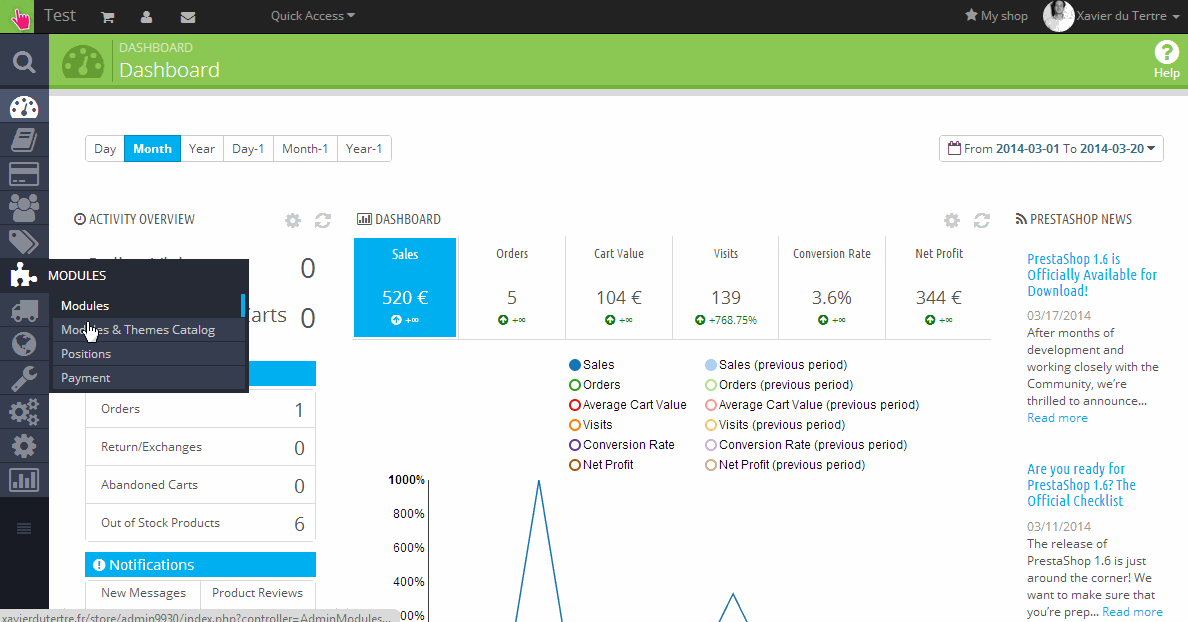The height and width of the screenshot is (622, 1188).
Task: Click the Help question mark icon
Action: (x=1166, y=52)
